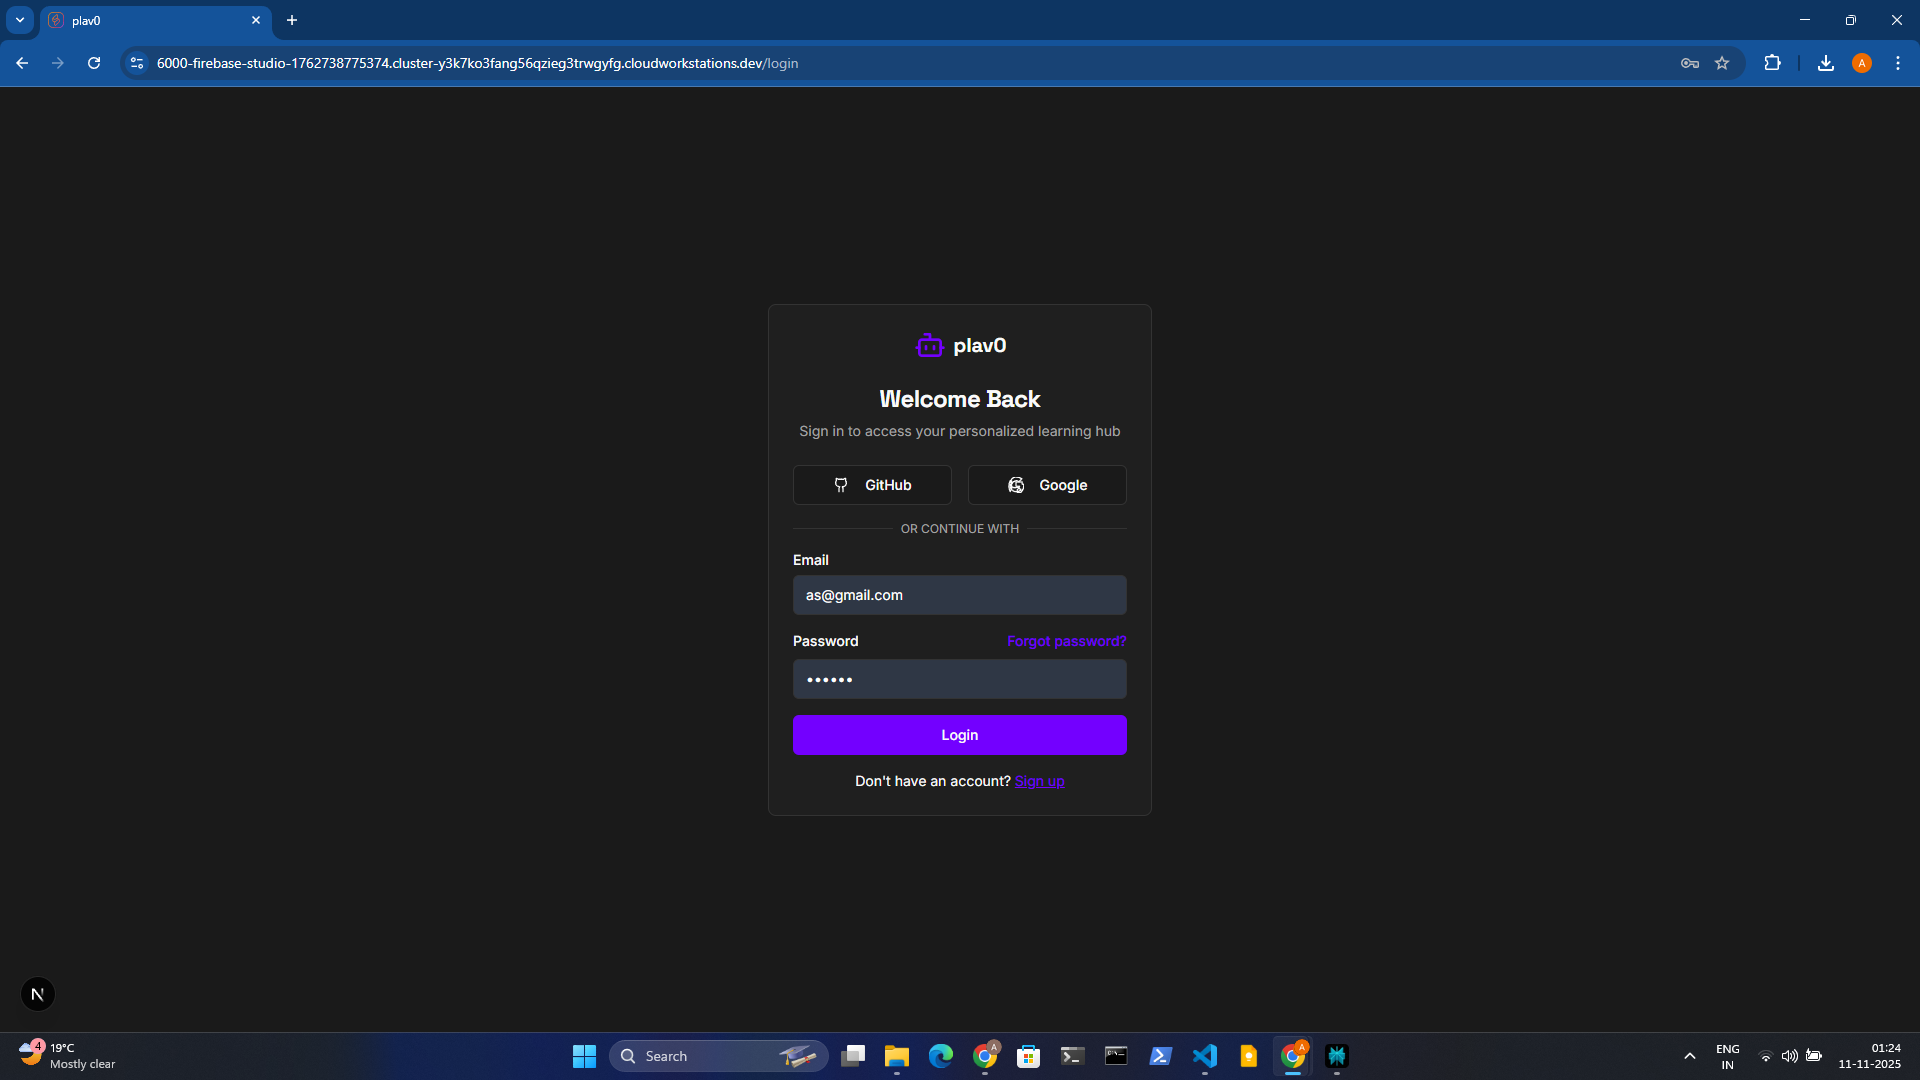Screen dimensions: 1920x1080
Task: Click the Email input field
Action: click(x=959, y=595)
